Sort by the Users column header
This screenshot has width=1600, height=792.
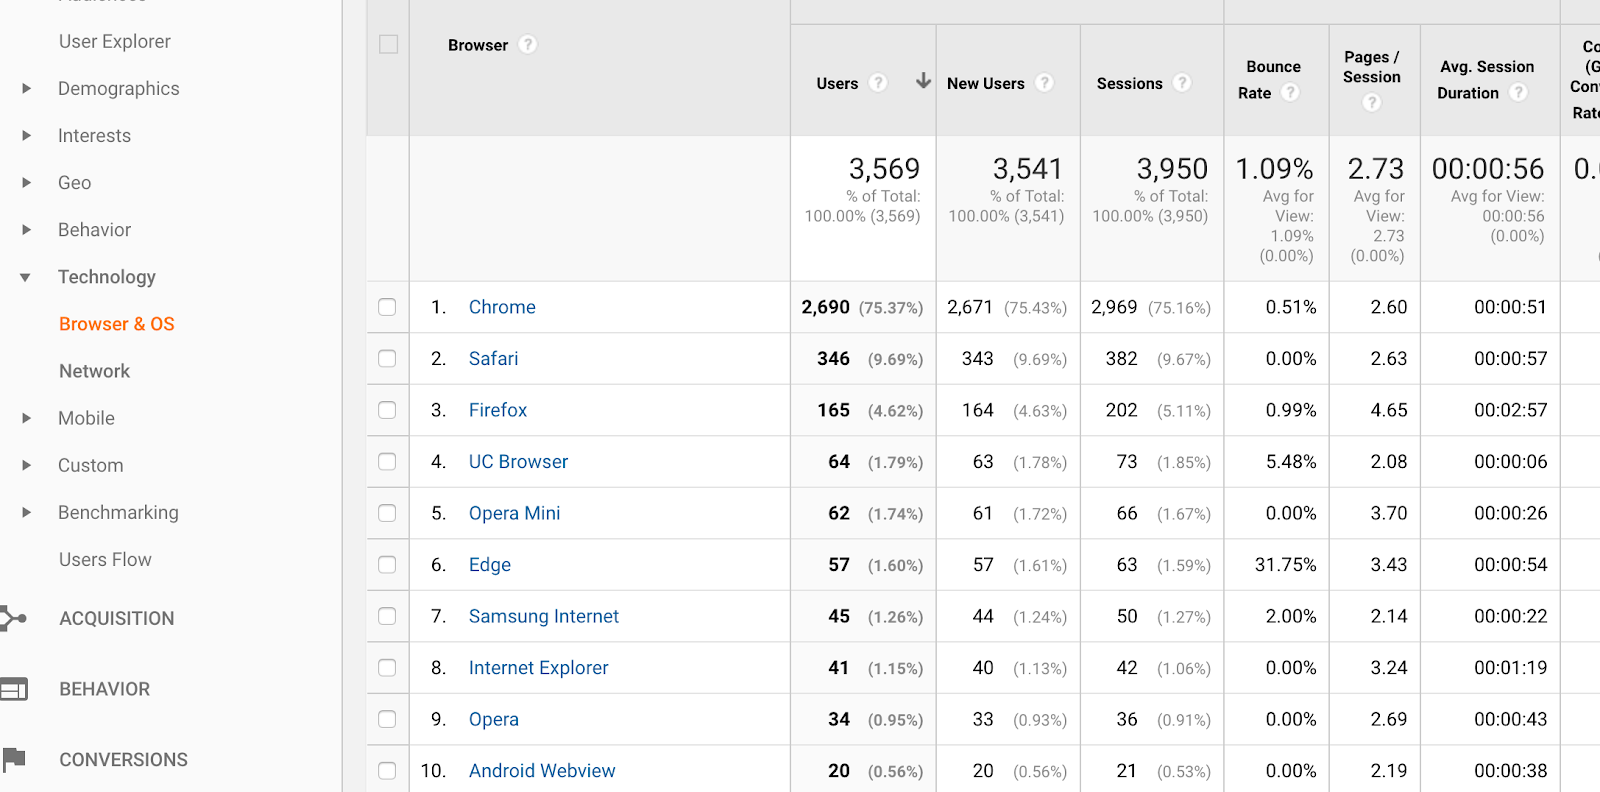(837, 84)
